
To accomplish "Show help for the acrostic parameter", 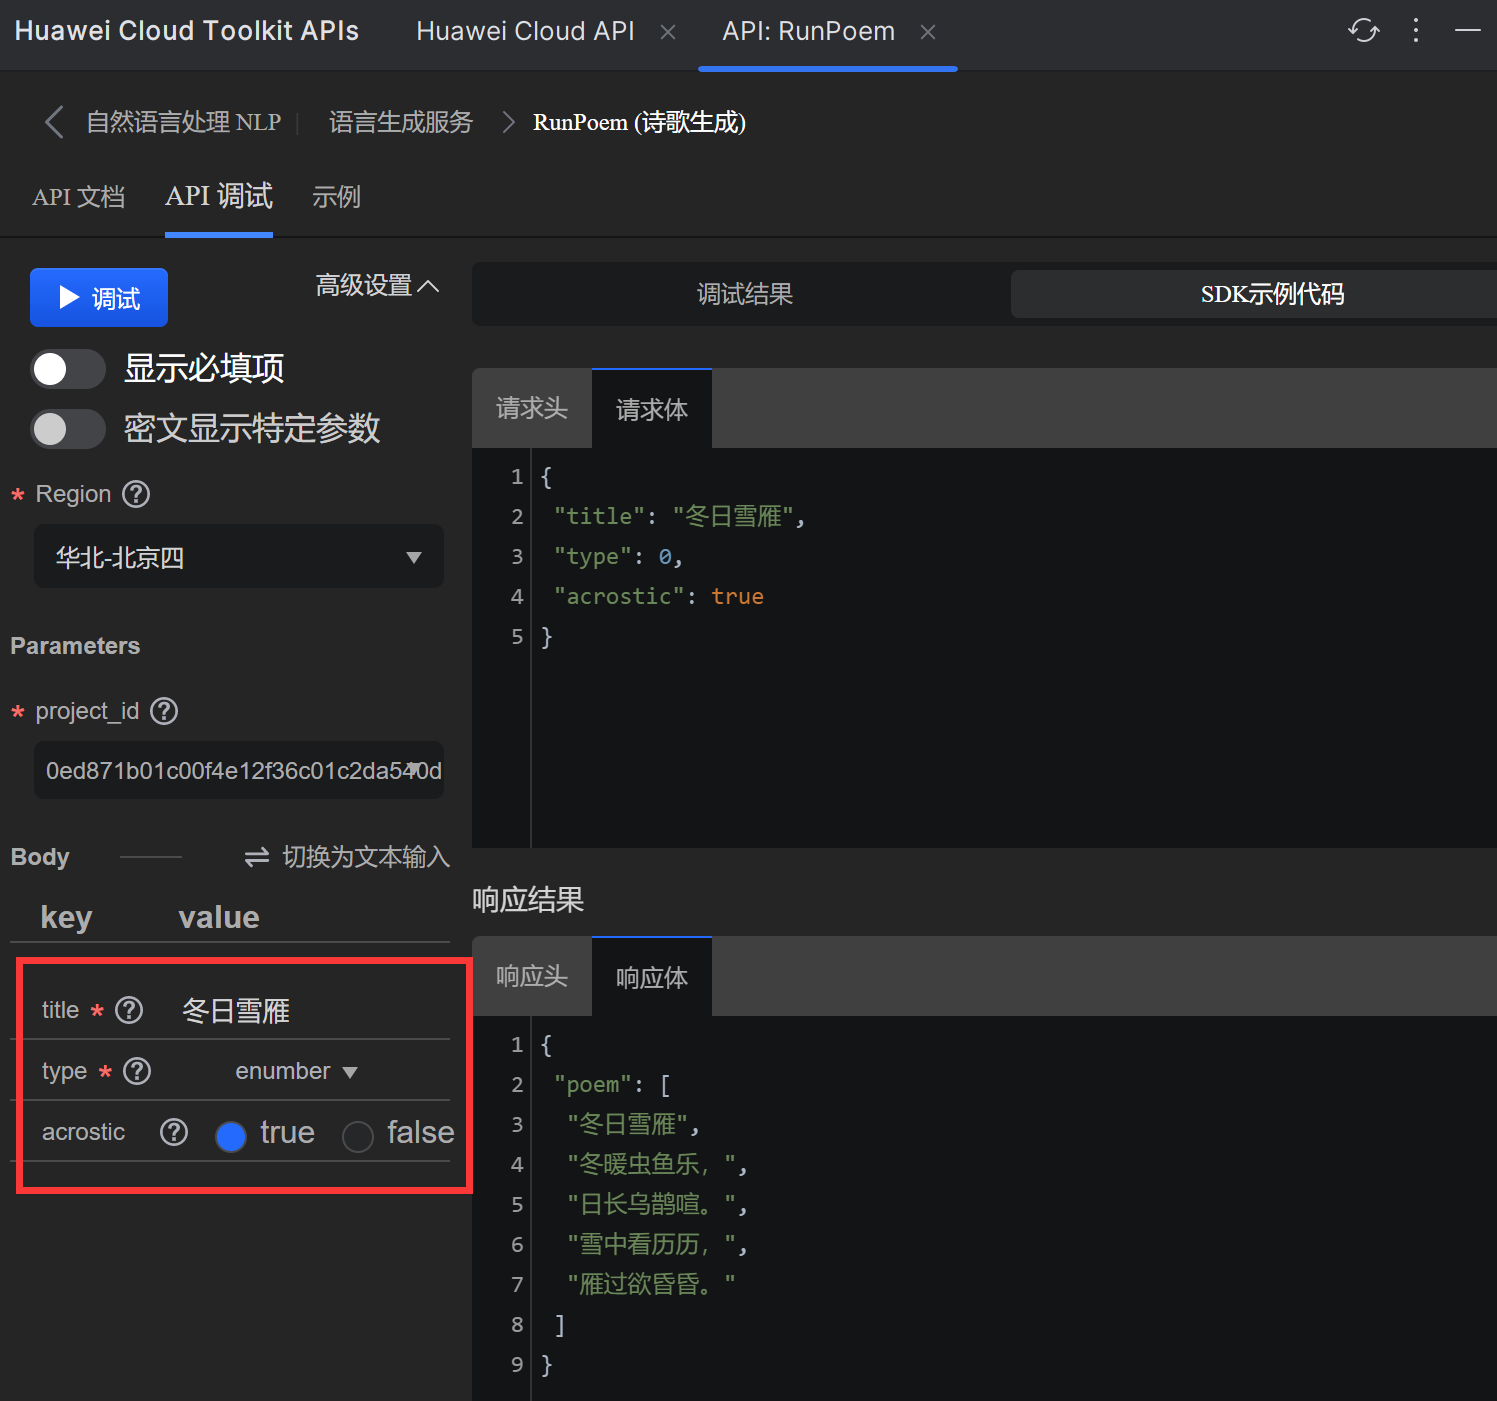I will (x=174, y=1132).
